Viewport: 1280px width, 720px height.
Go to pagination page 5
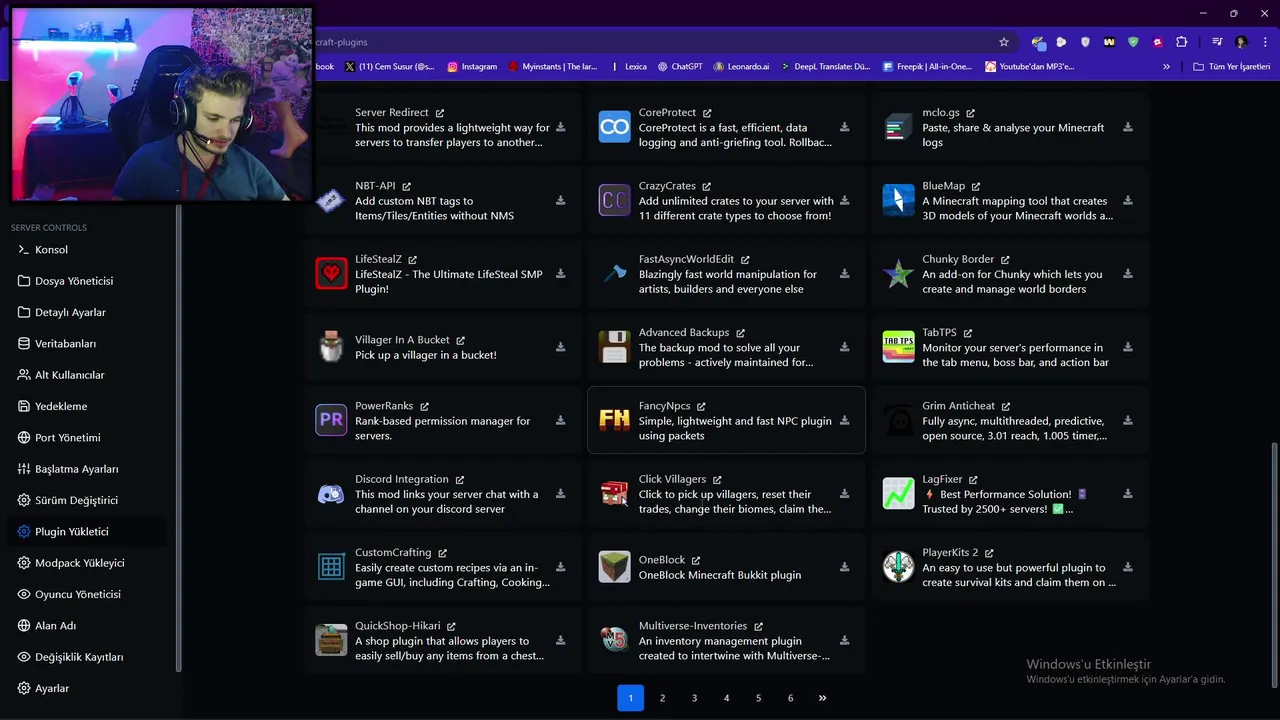758,698
